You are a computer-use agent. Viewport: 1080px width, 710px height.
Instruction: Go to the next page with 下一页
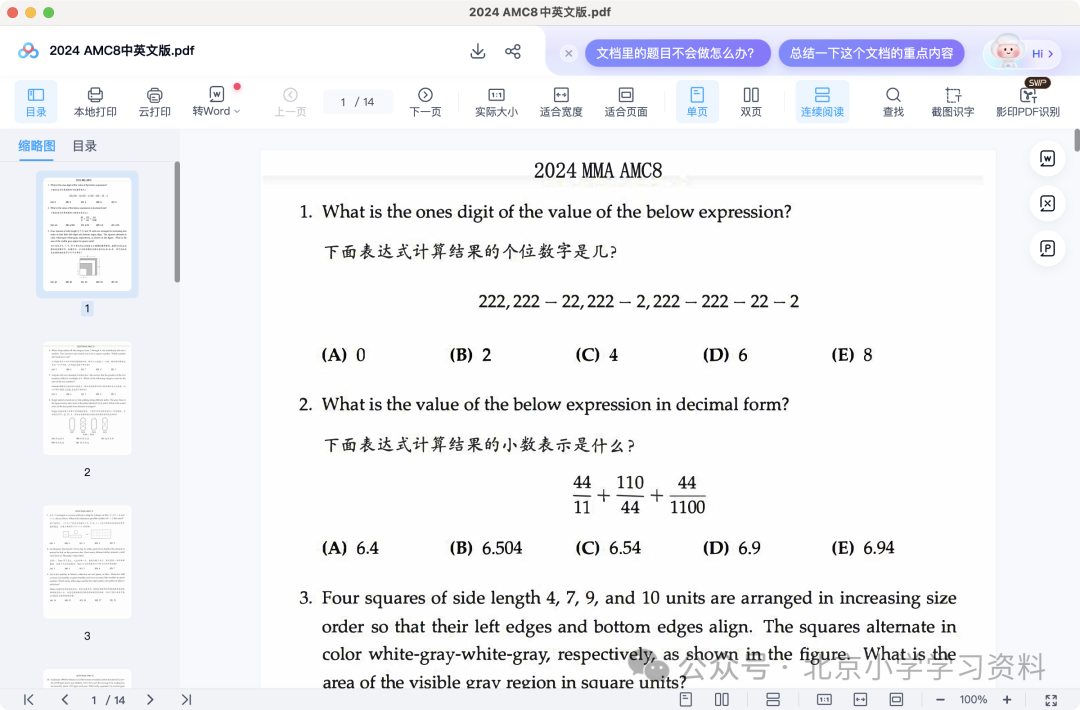425,102
